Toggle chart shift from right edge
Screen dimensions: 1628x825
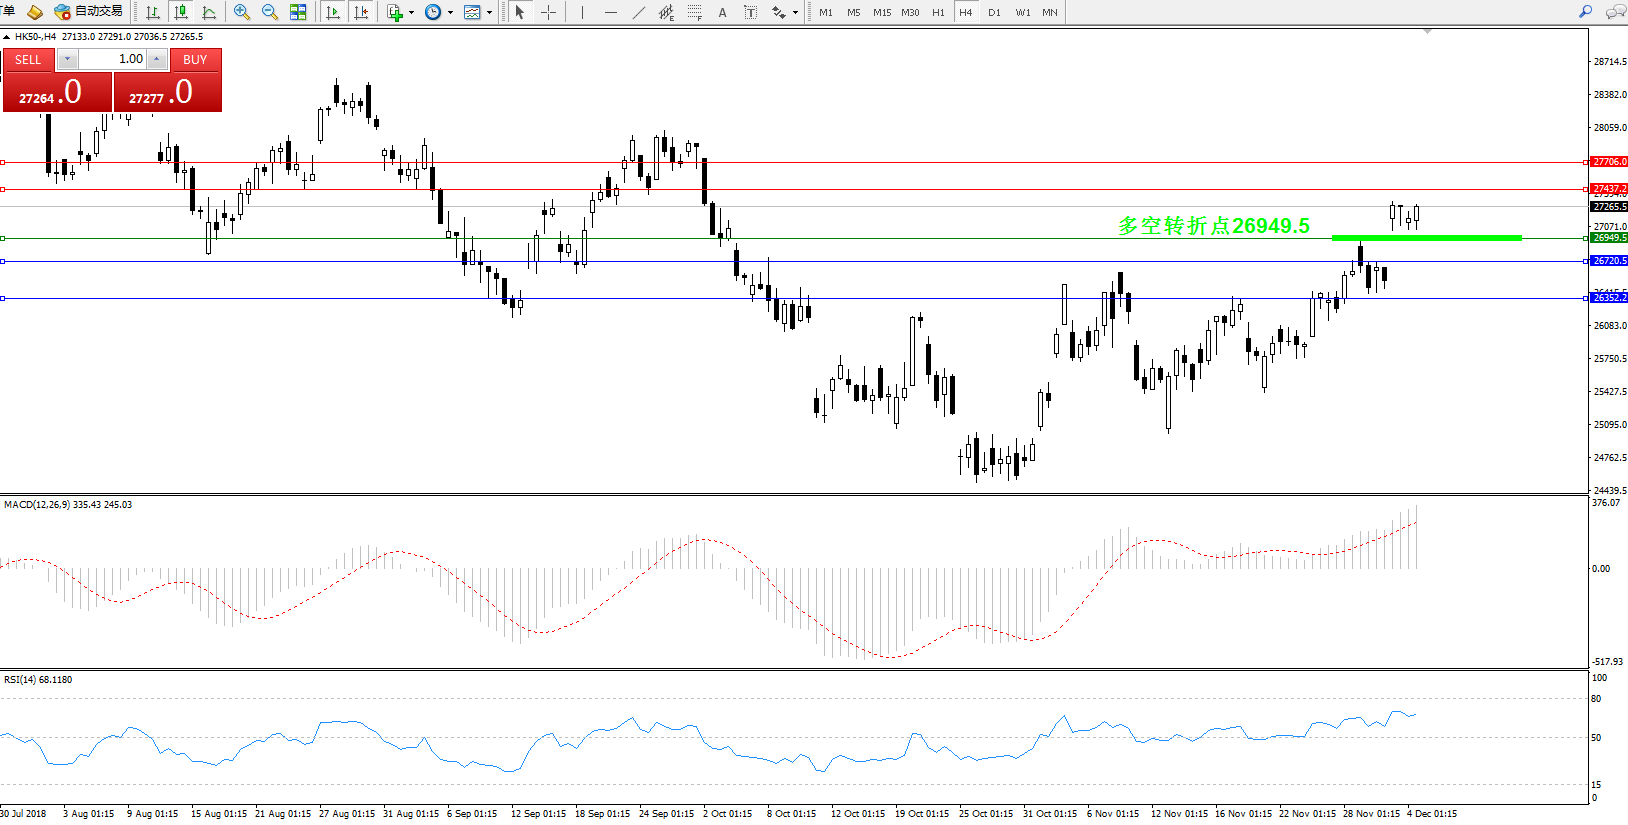pyautogui.click(x=361, y=12)
